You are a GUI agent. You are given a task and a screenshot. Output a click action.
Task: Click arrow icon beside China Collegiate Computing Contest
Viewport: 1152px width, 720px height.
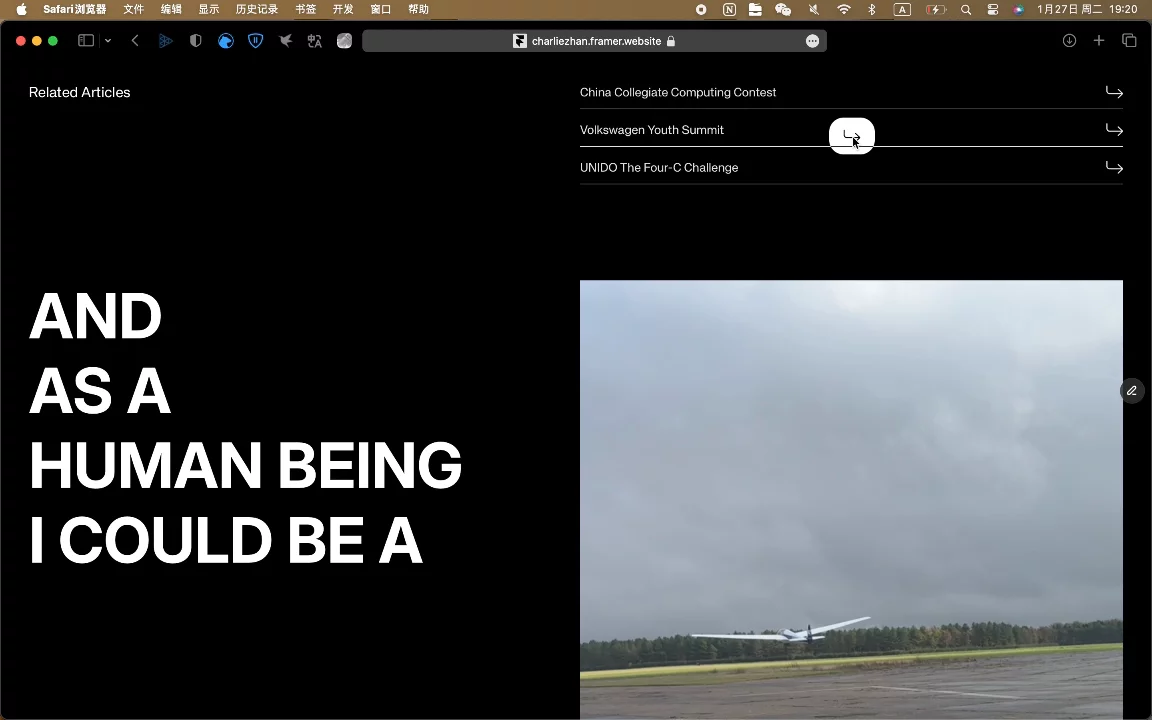click(1114, 93)
